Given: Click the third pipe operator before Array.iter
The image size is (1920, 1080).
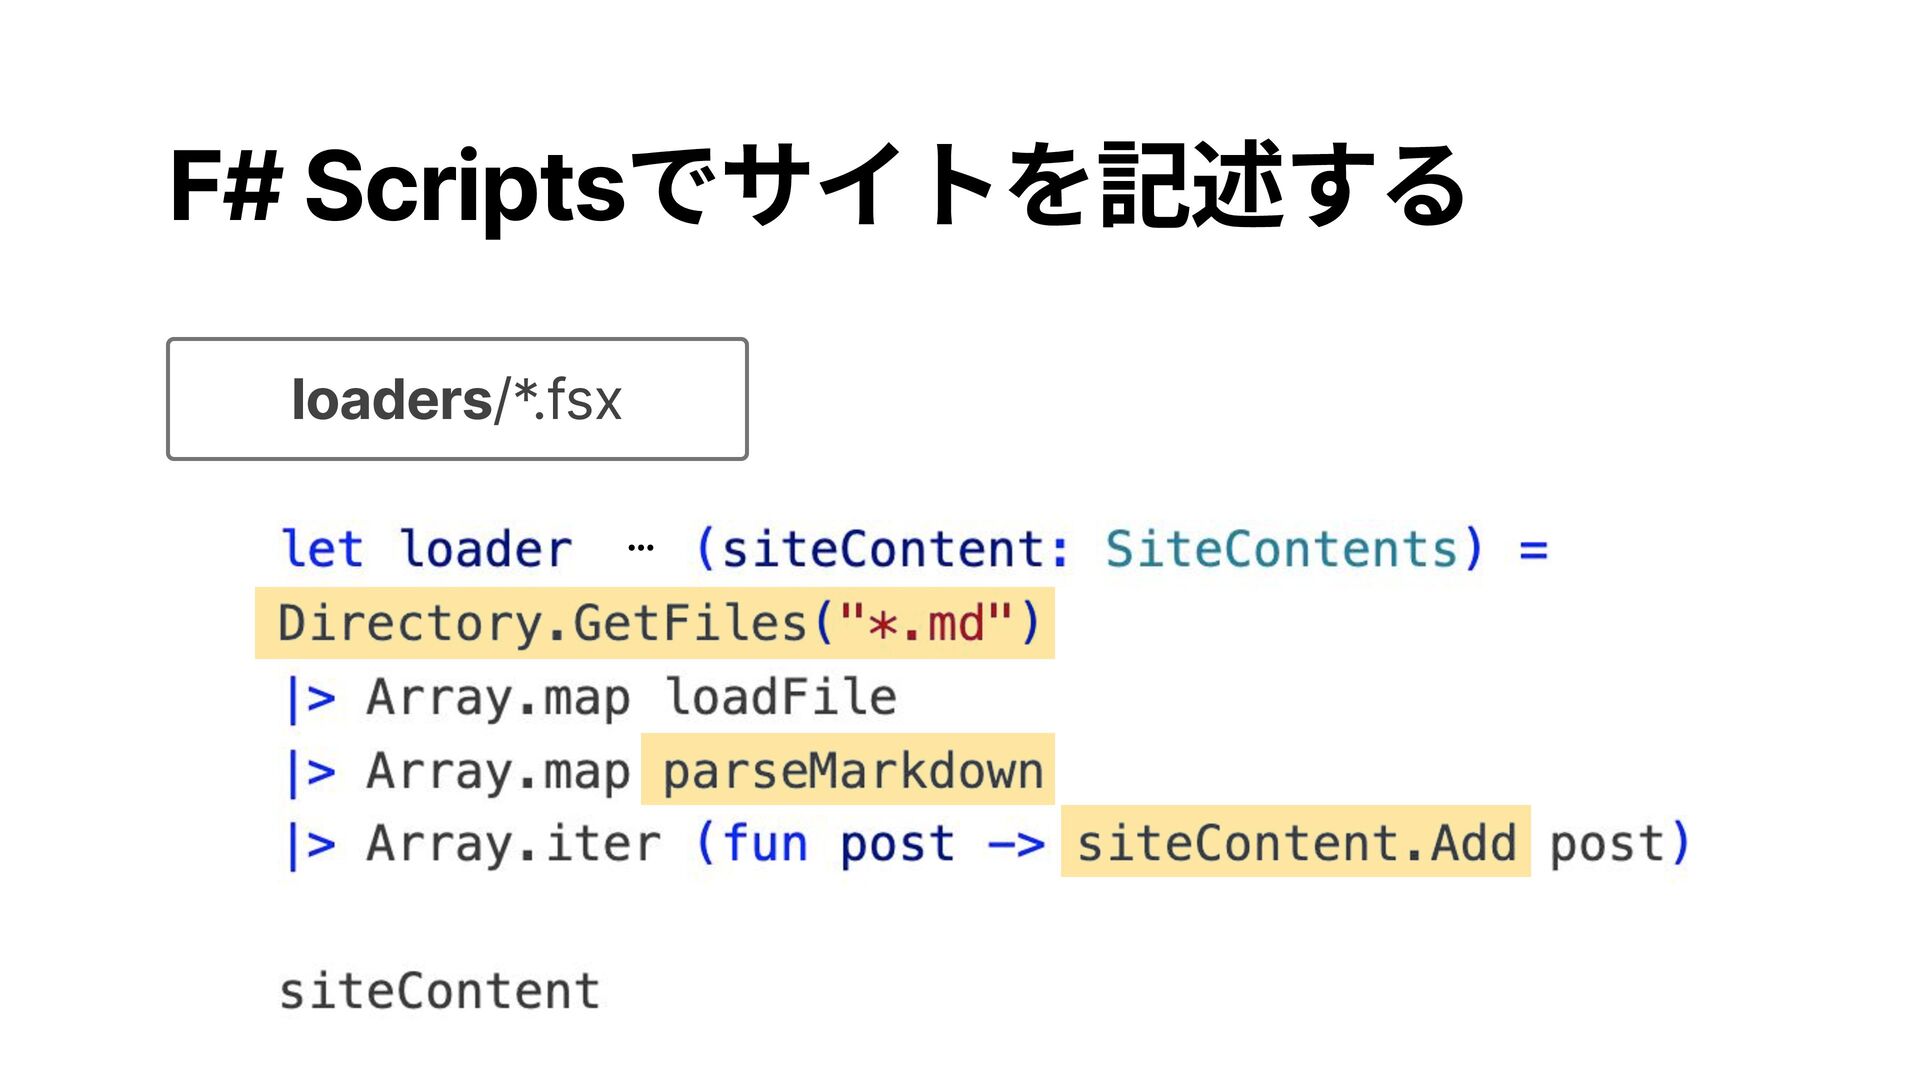Looking at the screenshot, I should click(310, 845).
